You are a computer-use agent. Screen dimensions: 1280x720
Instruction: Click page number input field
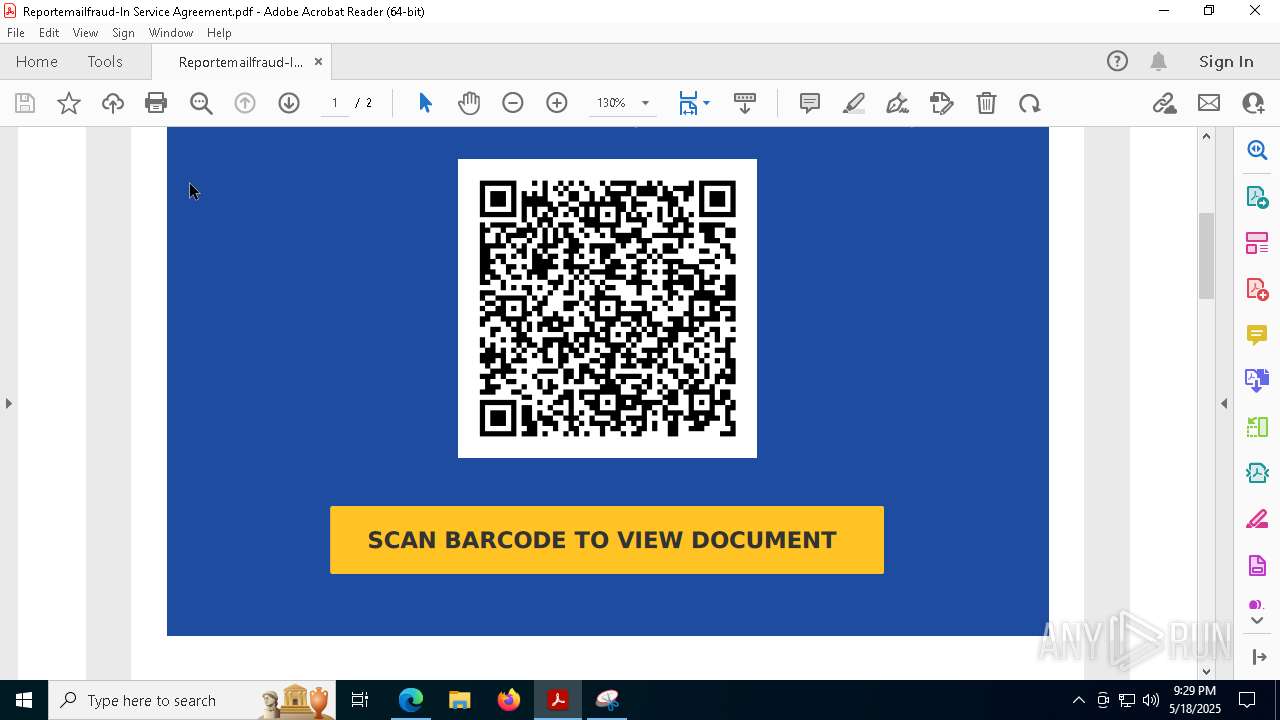[335, 103]
